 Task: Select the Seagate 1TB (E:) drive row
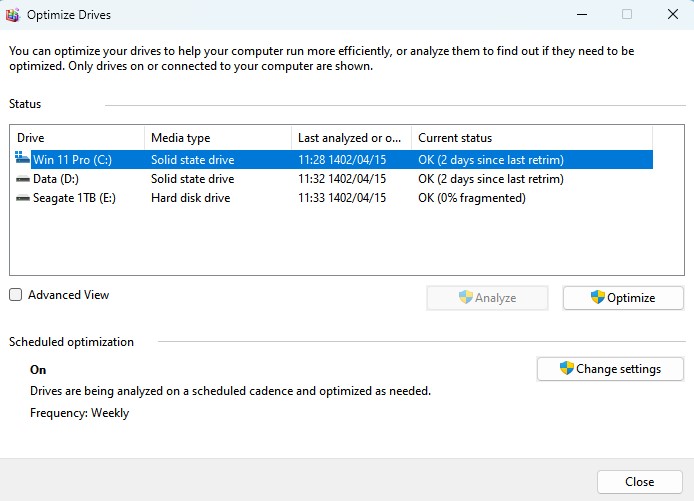(x=332, y=198)
